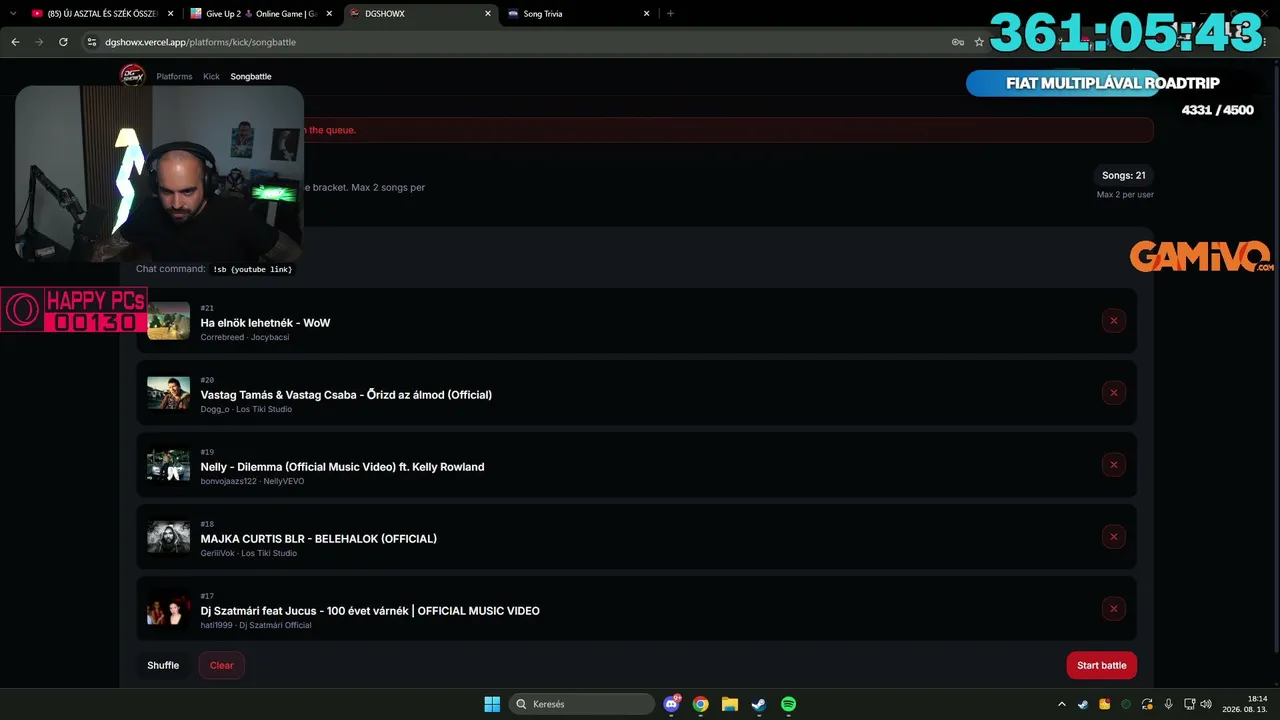Click the title 'Dj Szatmári feat Jucus - 100 évet várnék'
Viewport: 1280px width, 720px height.
click(304, 611)
